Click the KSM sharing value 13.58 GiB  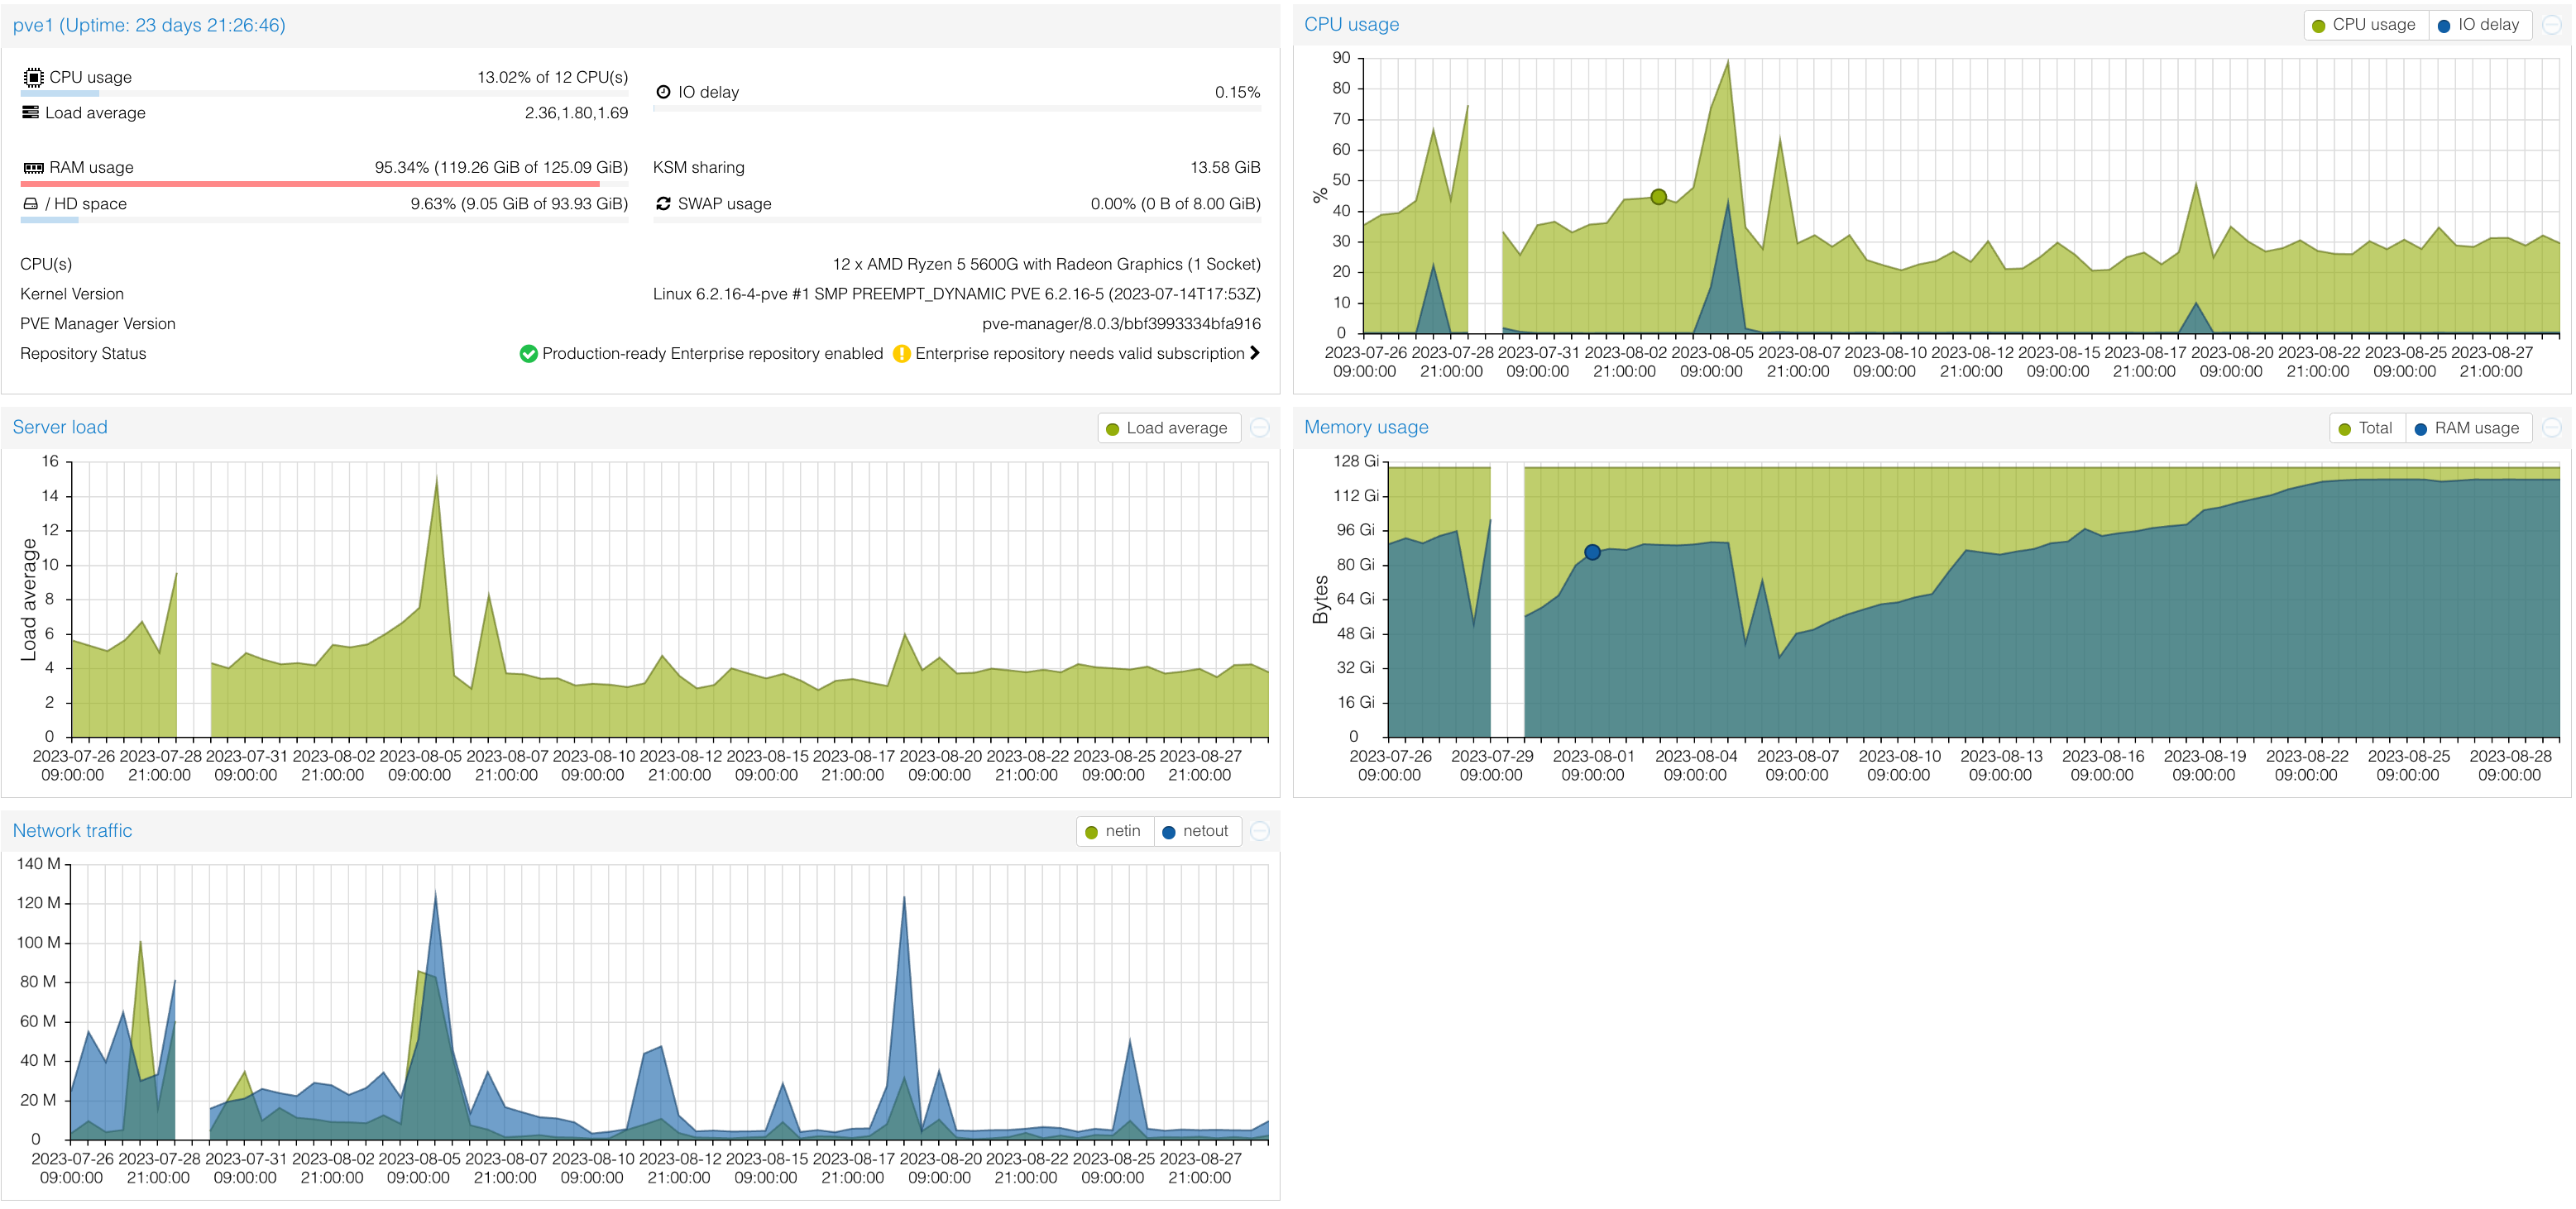click(x=1225, y=167)
